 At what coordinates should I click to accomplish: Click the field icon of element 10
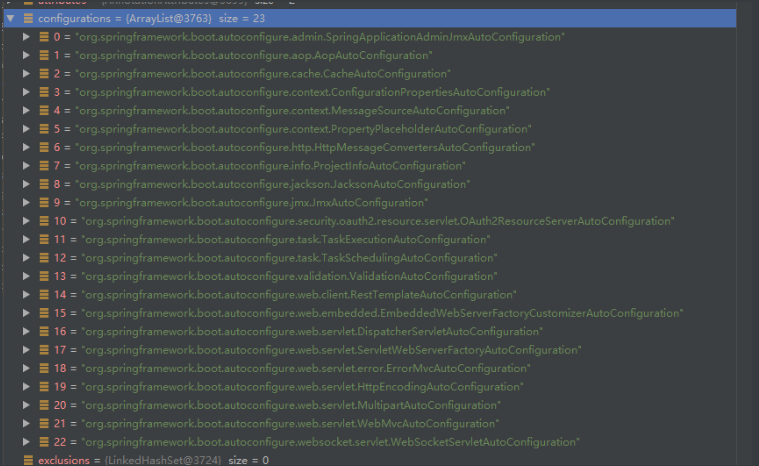44,221
